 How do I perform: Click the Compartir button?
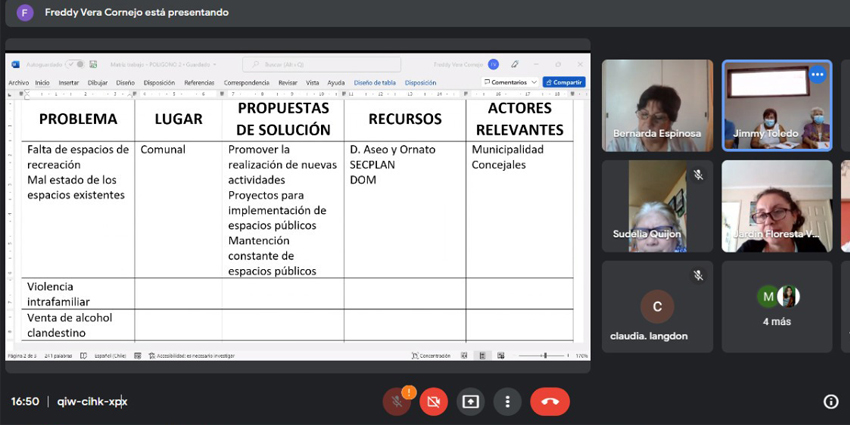click(x=564, y=83)
